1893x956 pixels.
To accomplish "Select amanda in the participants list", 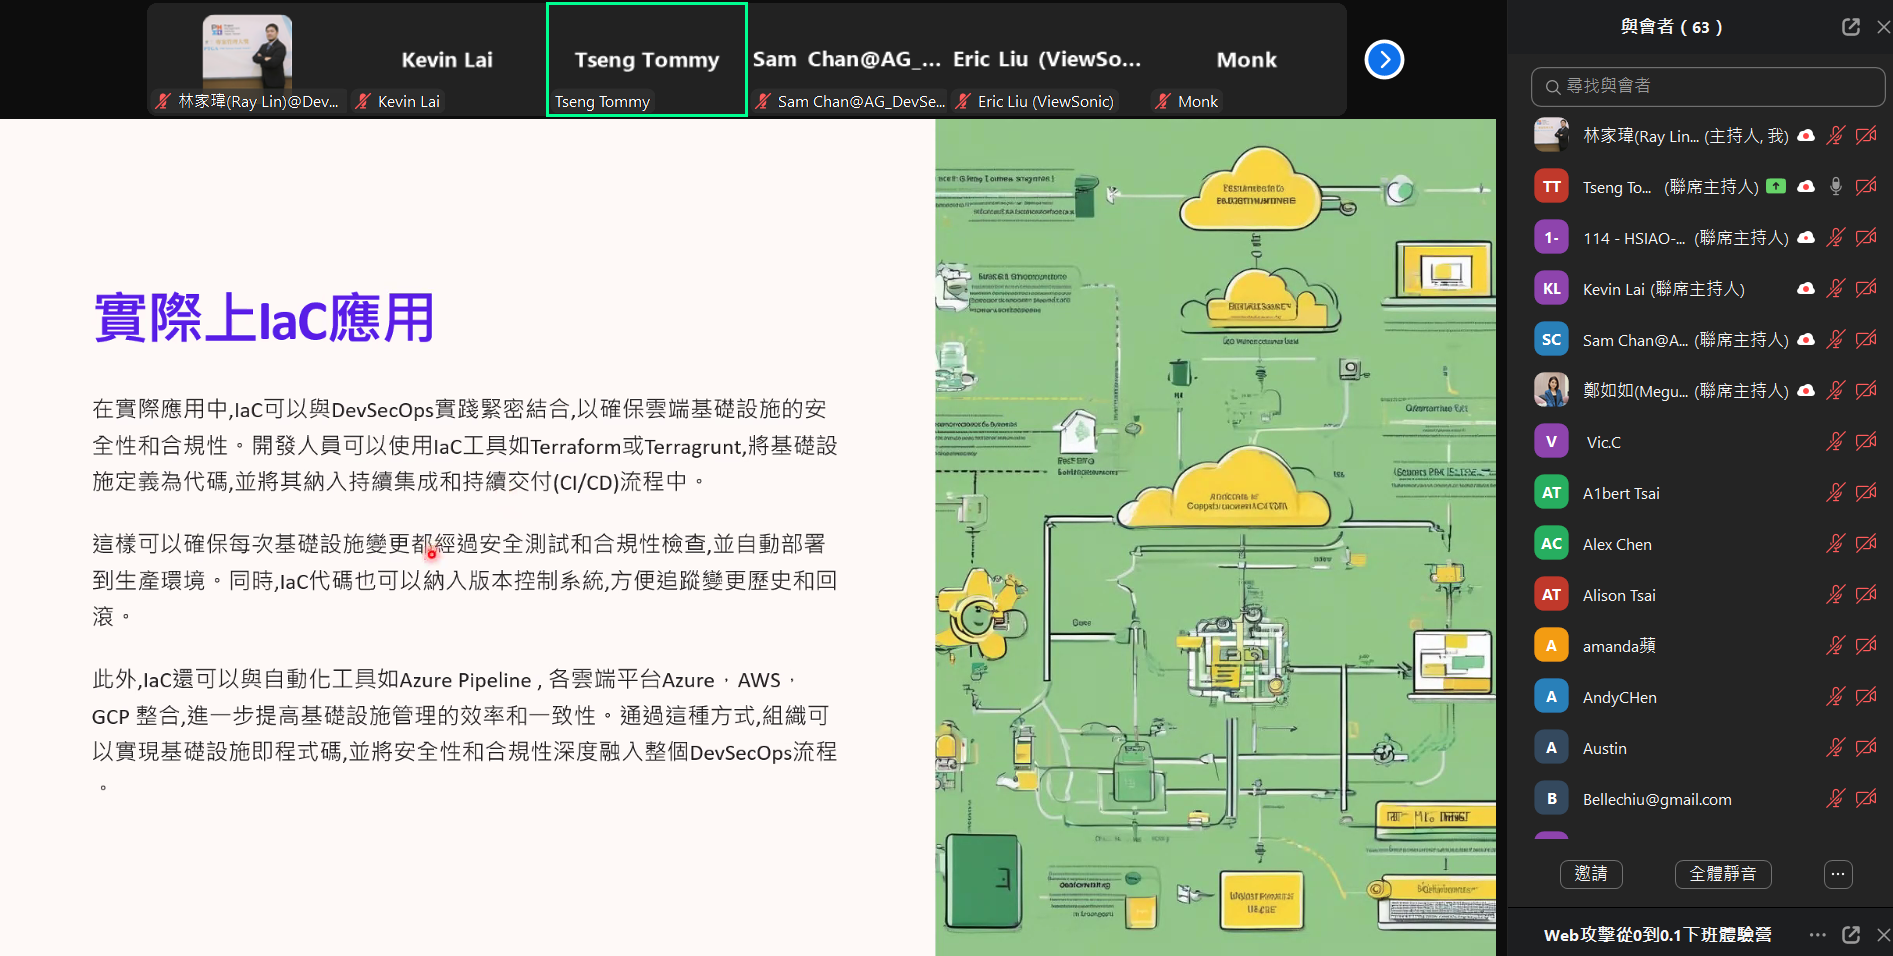I will pyautogui.click(x=1619, y=646).
